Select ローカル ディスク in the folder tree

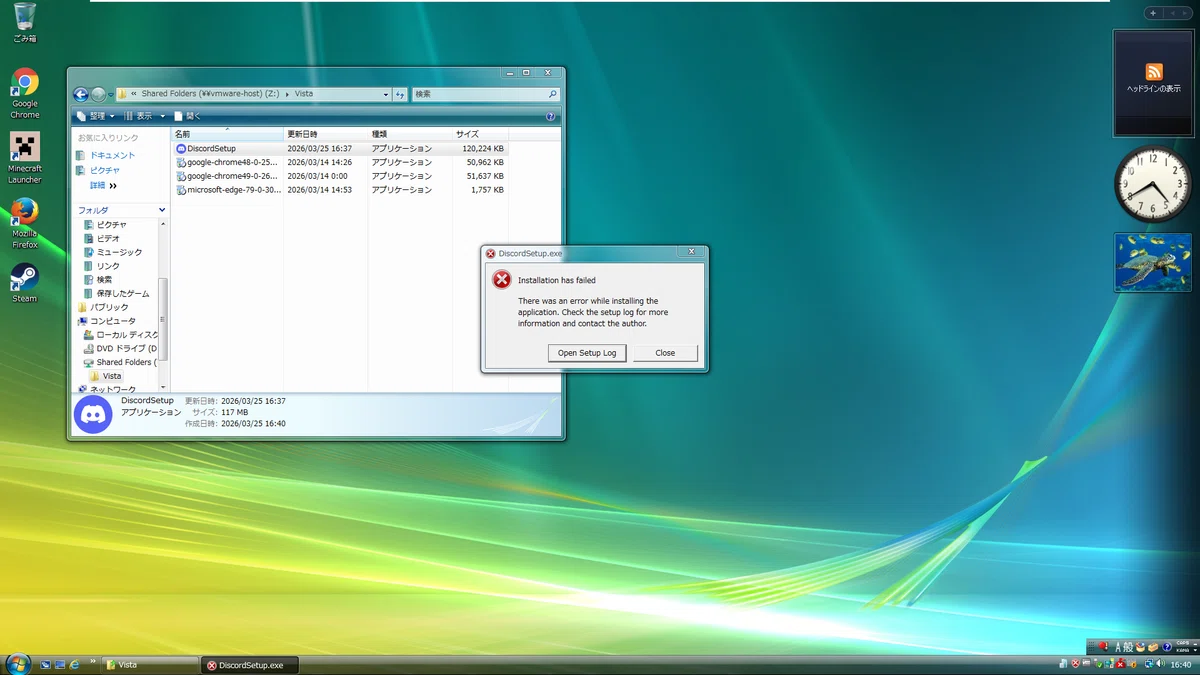121,334
